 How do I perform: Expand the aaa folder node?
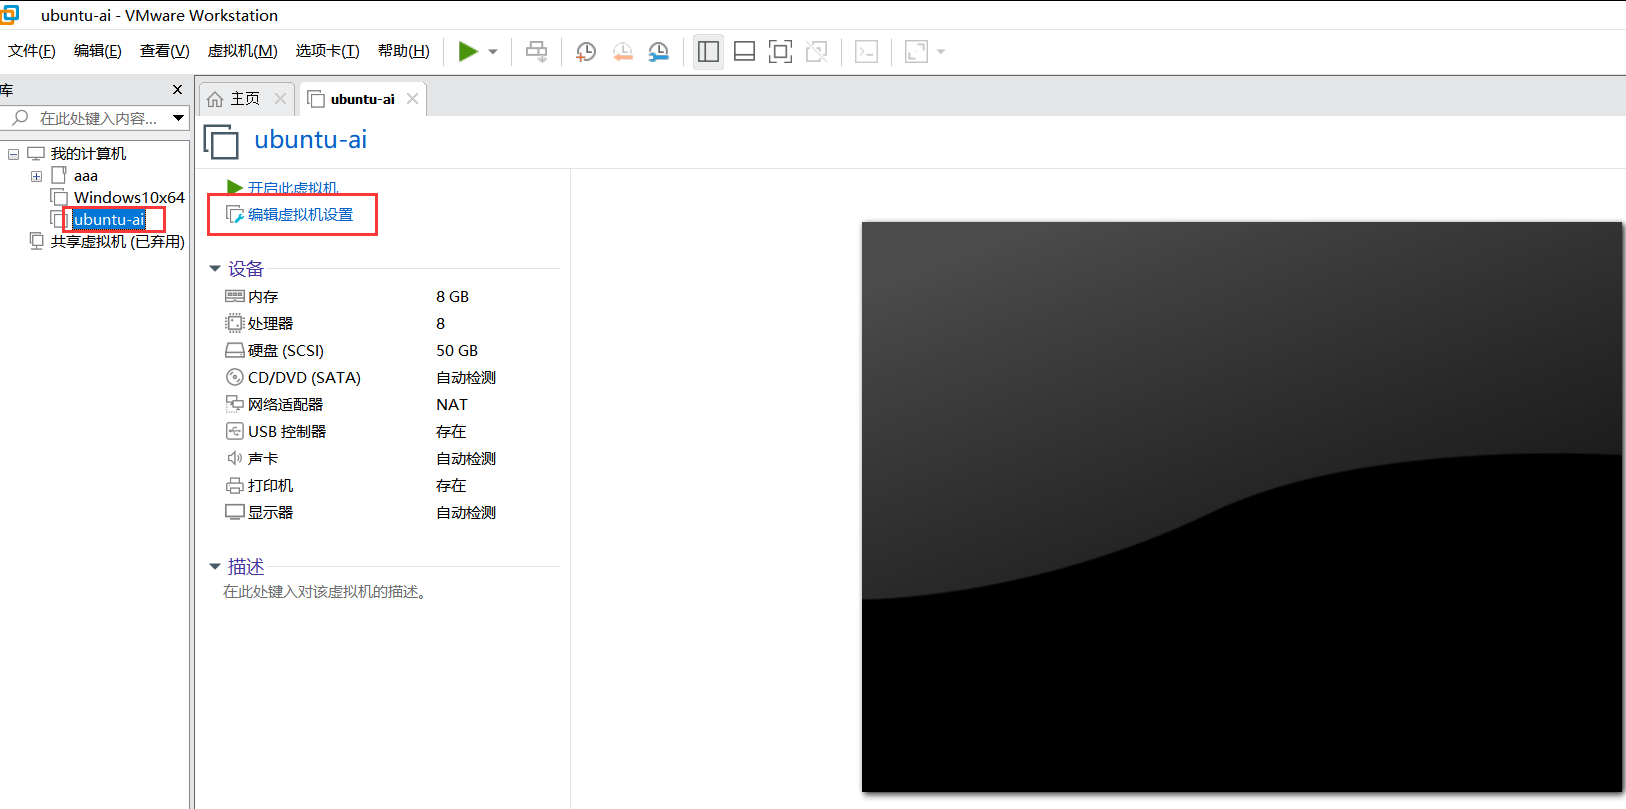(x=36, y=176)
